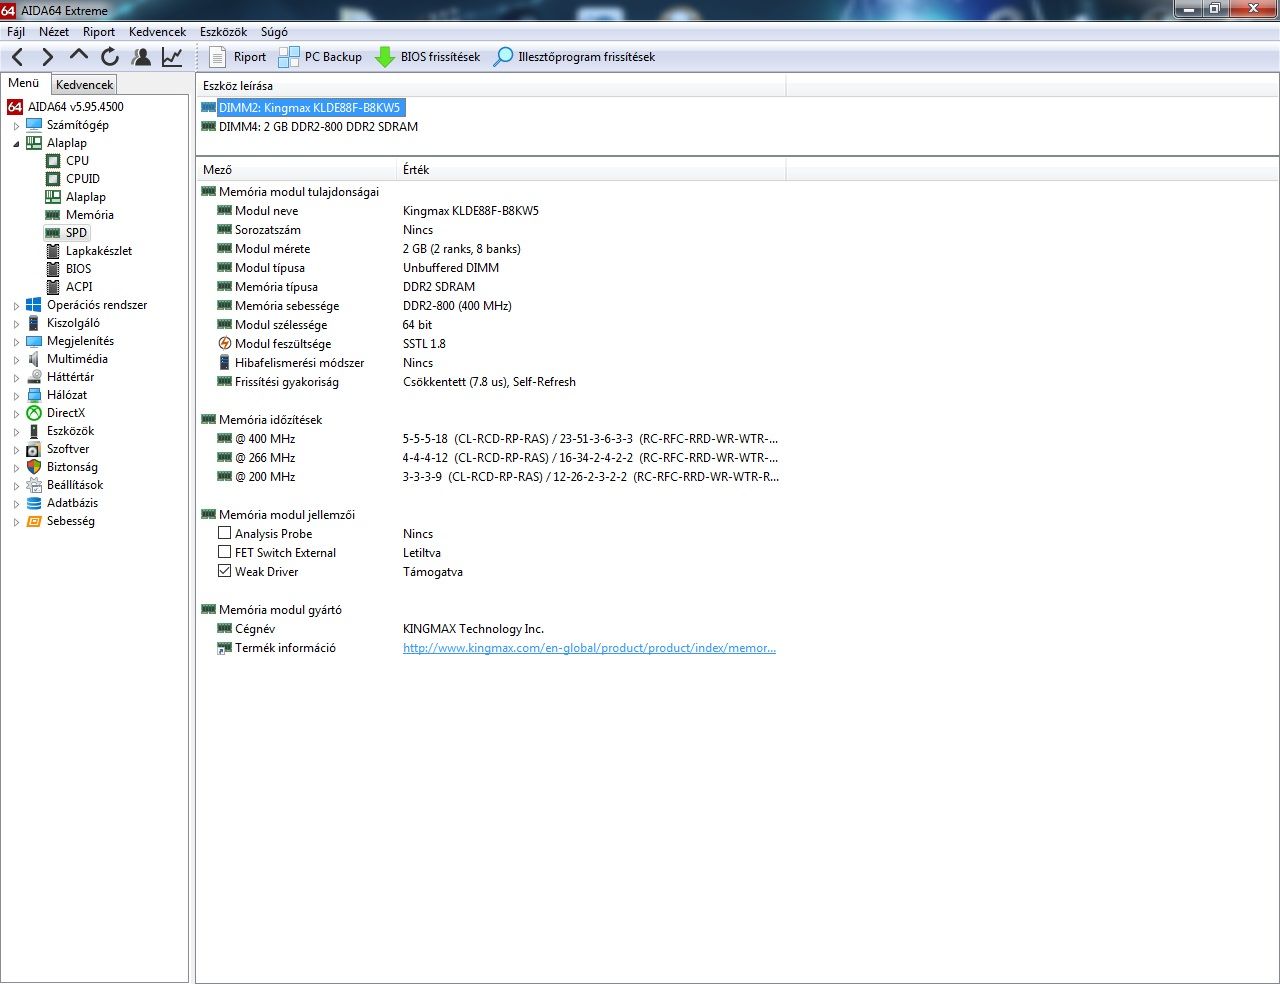This screenshot has width=1280, height=984.
Task: Click the Biztonság shield icon
Action: click(34, 466)
